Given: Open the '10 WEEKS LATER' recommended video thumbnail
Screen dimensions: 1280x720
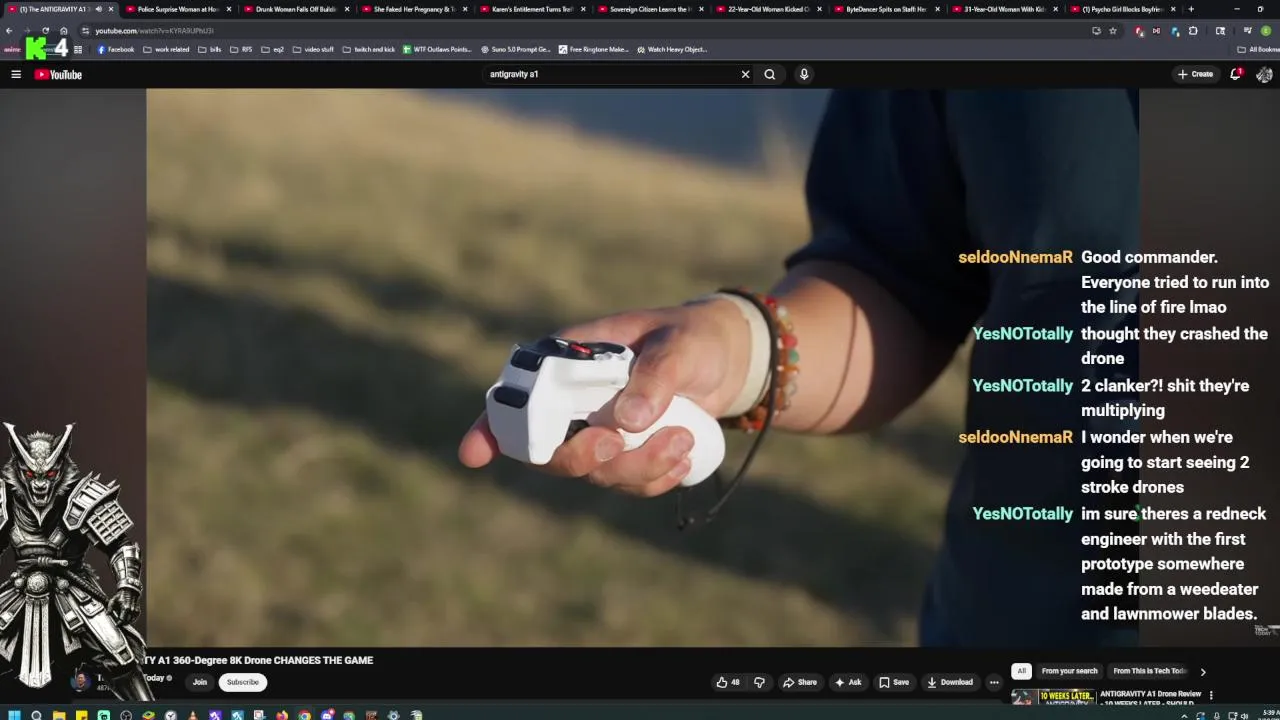Looking at the screenshot, I should [1052, 697].
